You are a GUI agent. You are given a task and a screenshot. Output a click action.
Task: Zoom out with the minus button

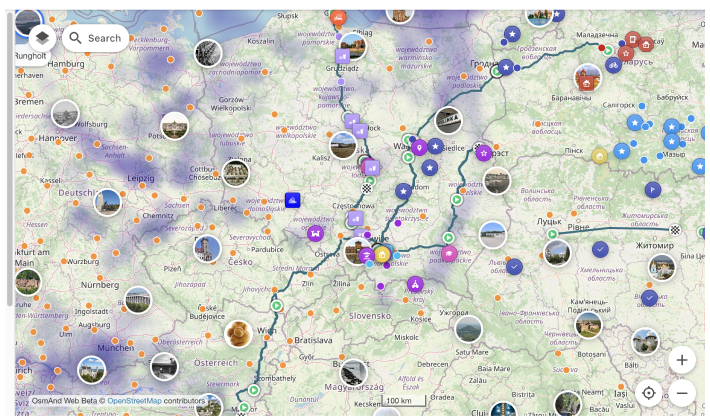point(681,393)
